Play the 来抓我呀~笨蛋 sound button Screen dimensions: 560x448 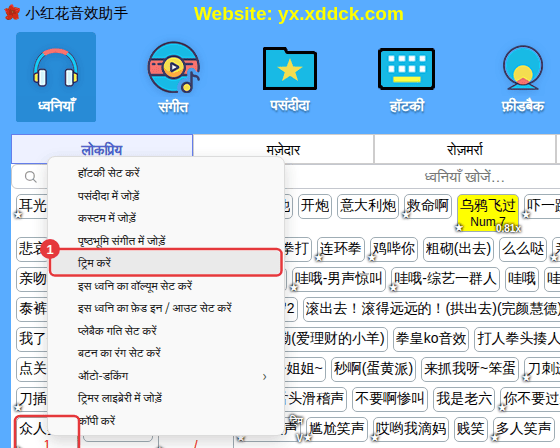click(x=470, y=369)
